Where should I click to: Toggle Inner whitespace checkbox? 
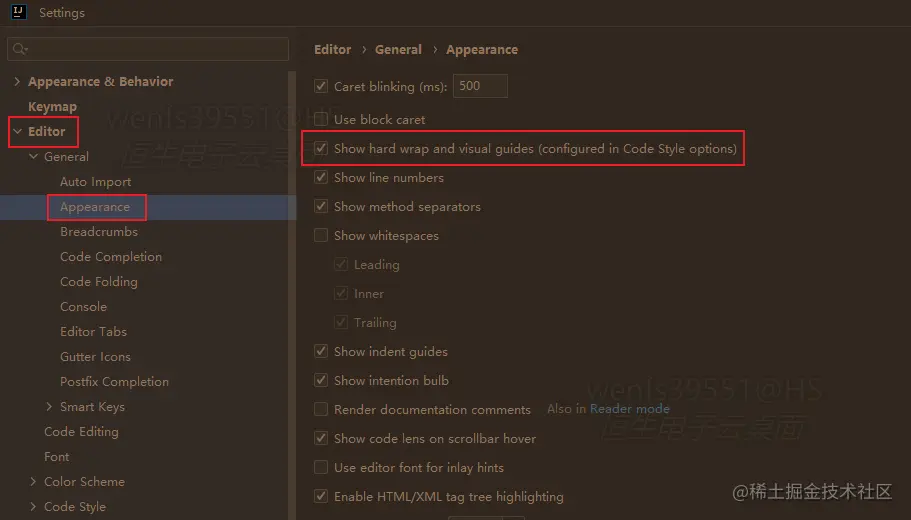pos(341,293)
